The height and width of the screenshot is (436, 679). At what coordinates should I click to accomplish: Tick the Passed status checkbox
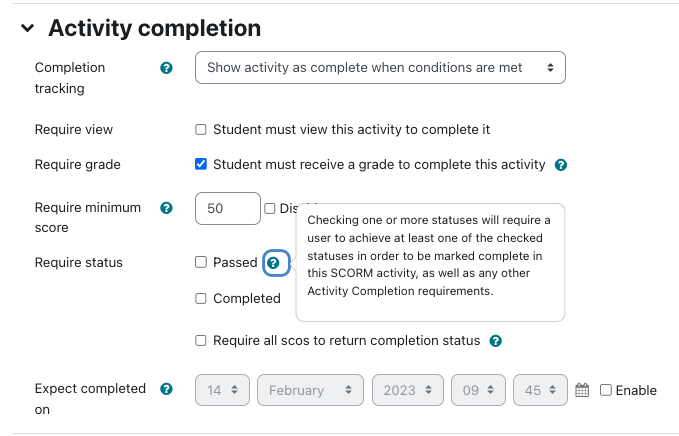(x=200, y=262)
